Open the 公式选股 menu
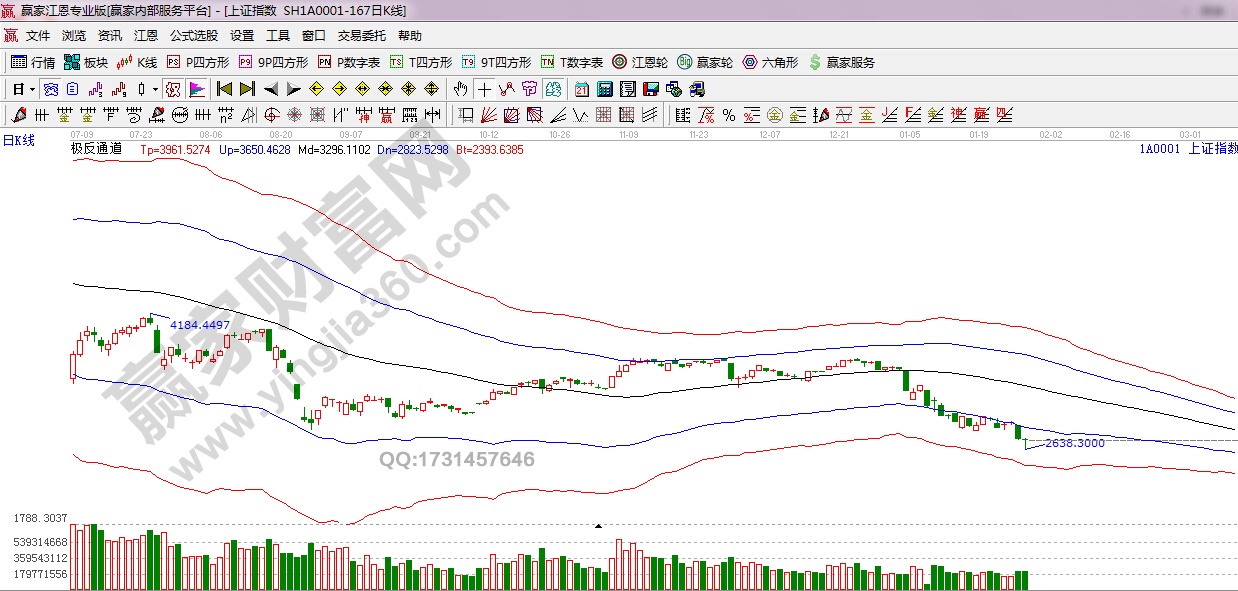The image size is (1238, 591). (193, 36)
